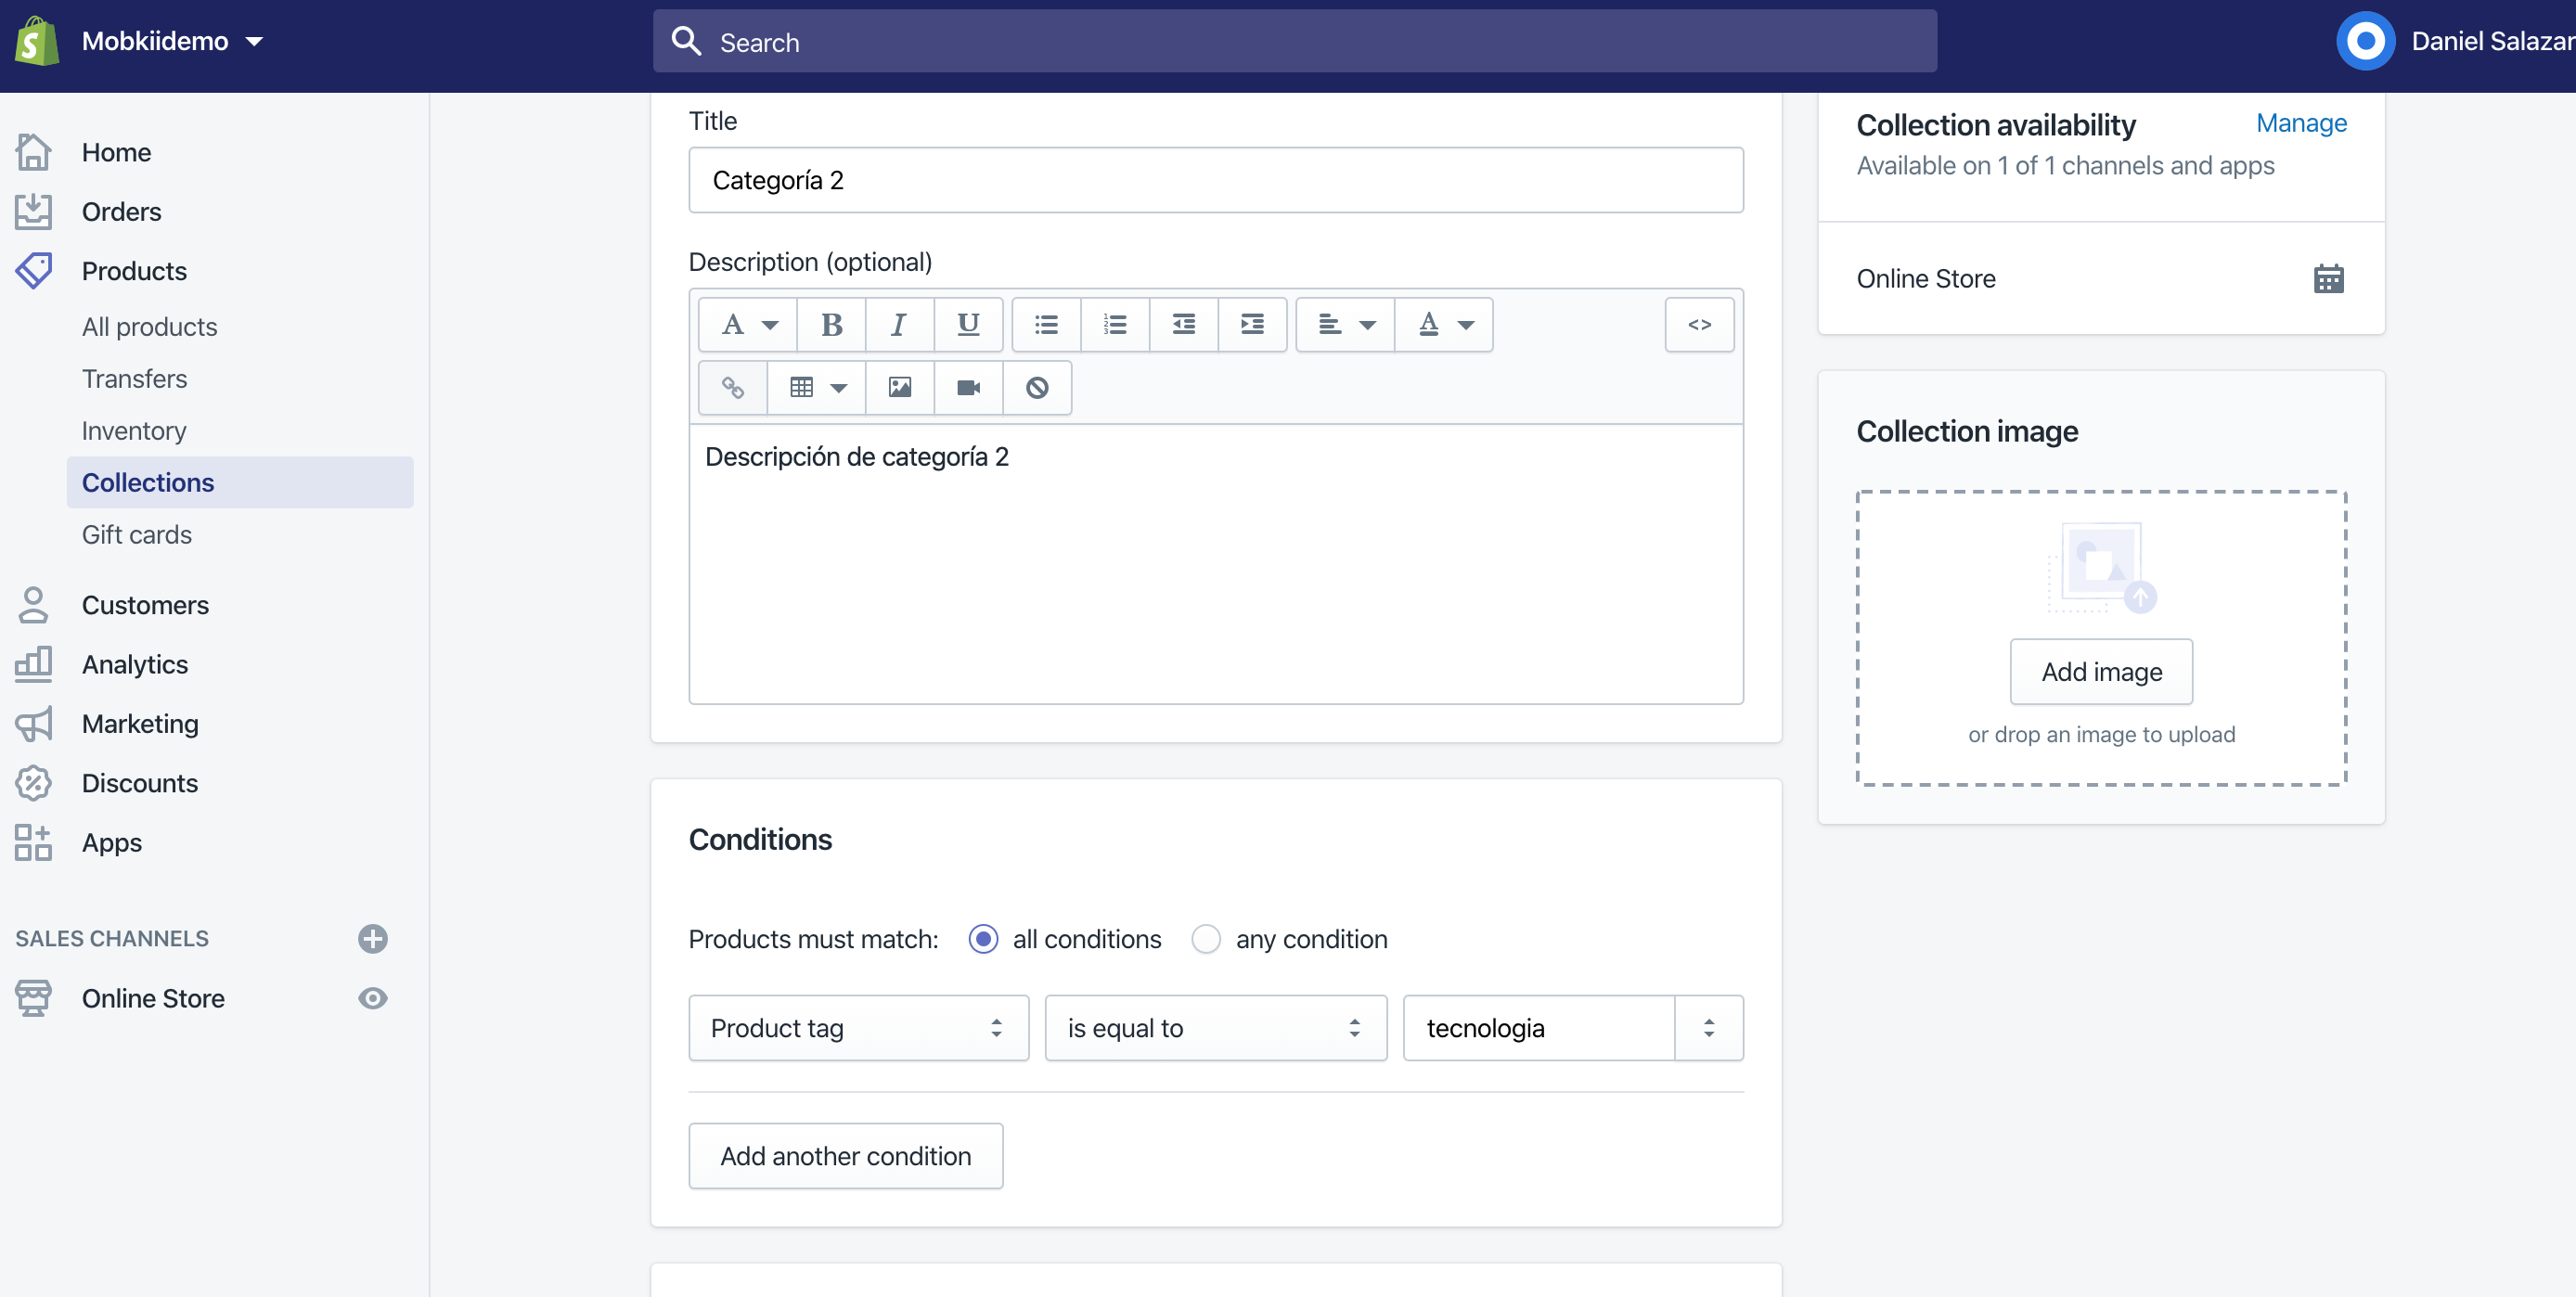Open the text alignment dropdown

point(1346,324)
